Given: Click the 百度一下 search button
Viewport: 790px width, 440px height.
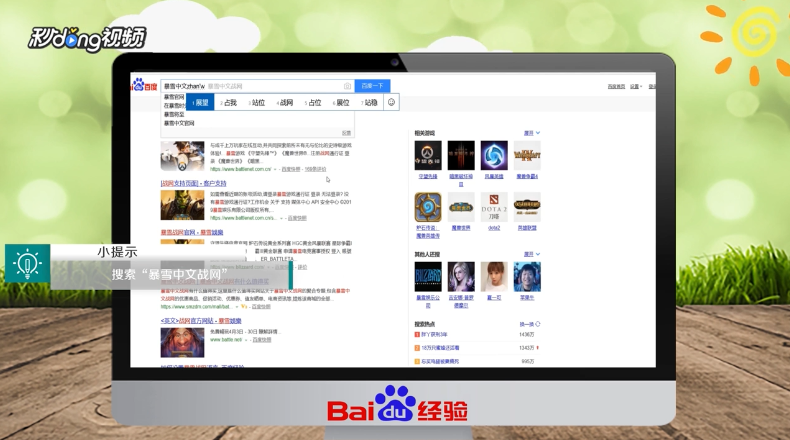Looking at the screenshot, I should click(x=372, y=86).
